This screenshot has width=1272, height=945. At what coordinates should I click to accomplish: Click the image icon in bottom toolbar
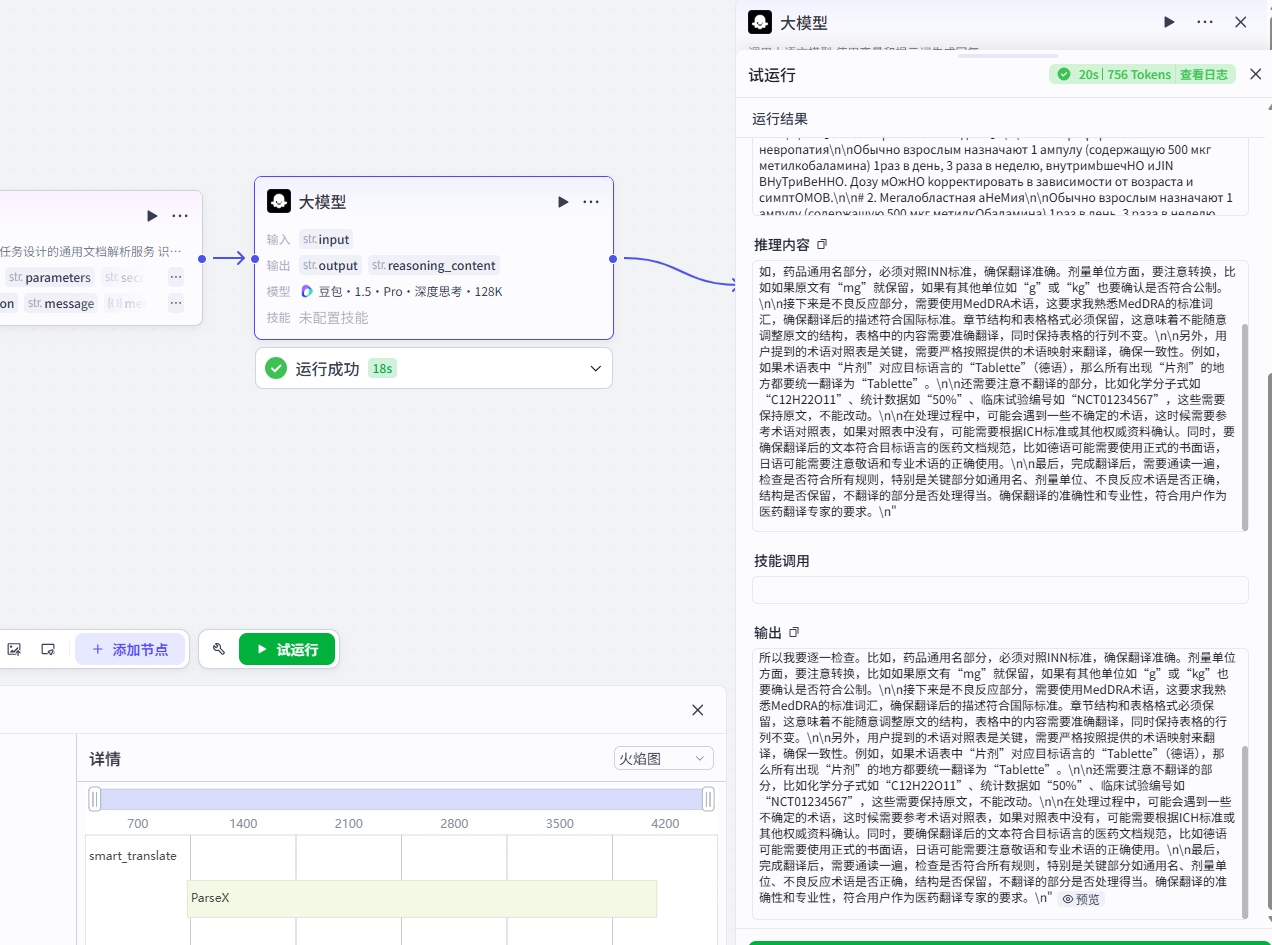(14, 649)
